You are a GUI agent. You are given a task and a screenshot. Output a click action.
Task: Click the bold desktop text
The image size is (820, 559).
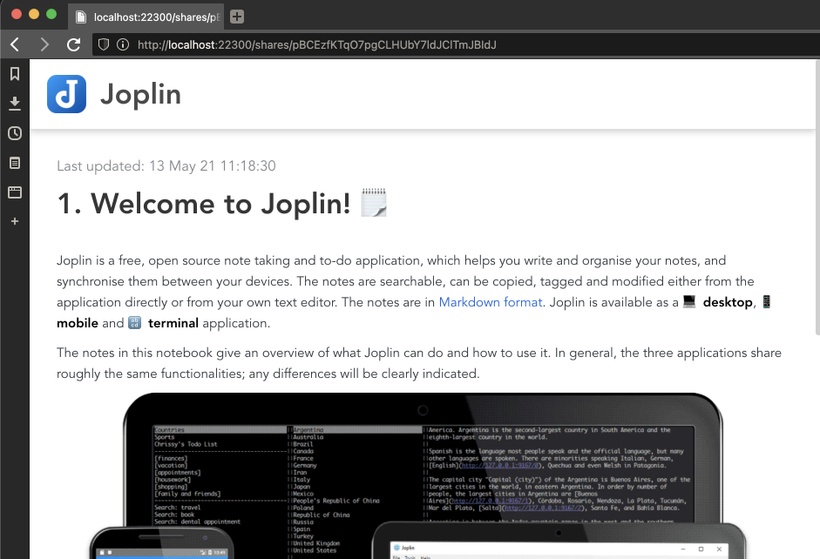[726, 302]
